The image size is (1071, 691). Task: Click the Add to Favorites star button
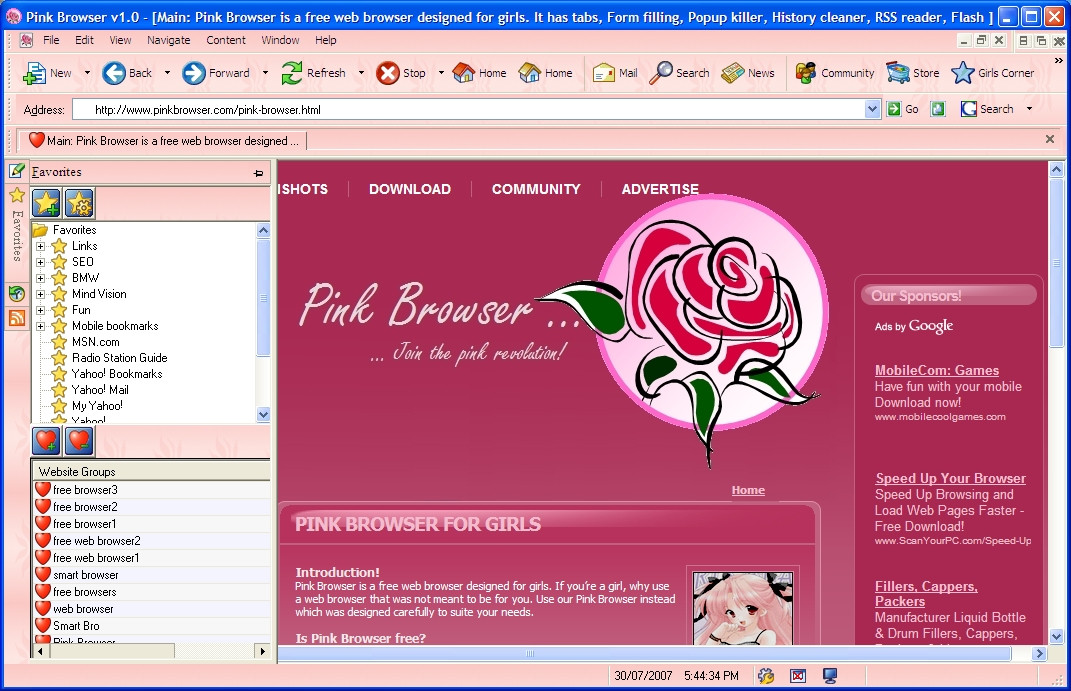click(46, 203)
